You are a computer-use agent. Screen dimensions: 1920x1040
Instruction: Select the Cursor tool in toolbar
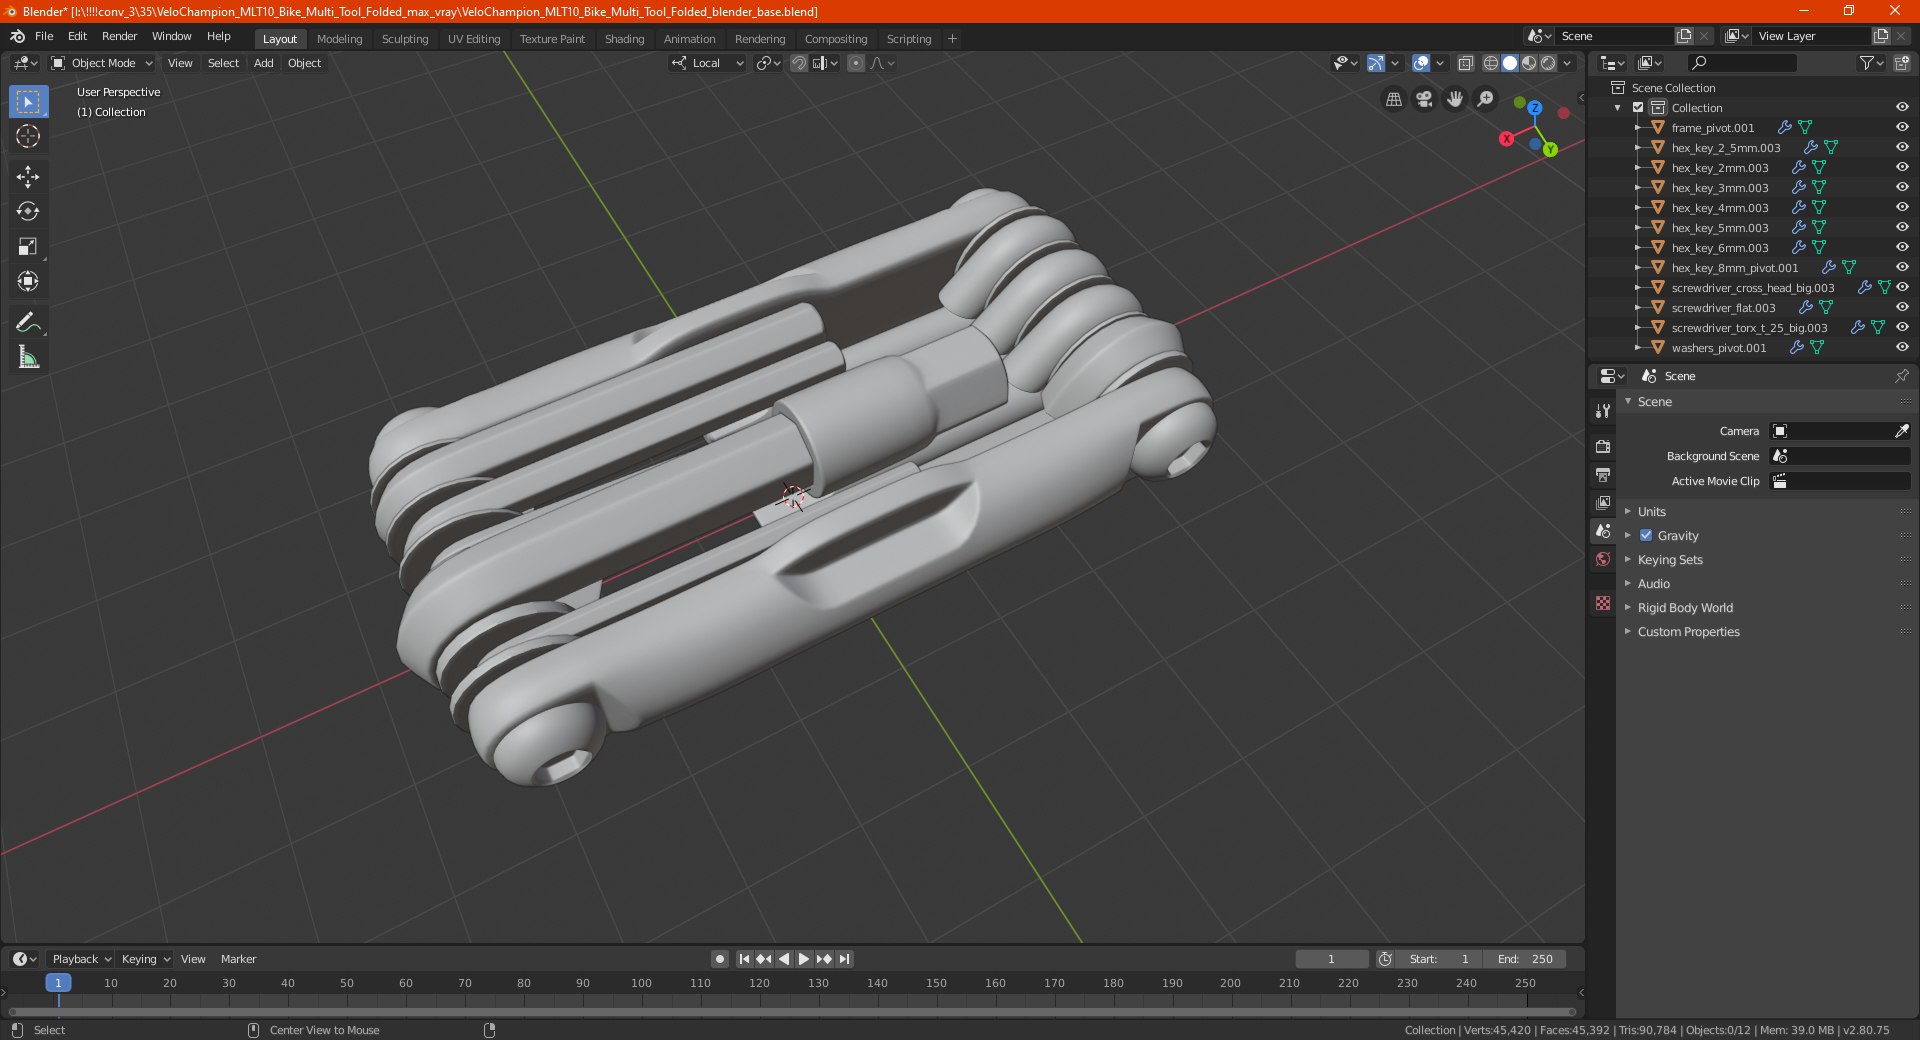pyautogui.click(x=28, y=136)
